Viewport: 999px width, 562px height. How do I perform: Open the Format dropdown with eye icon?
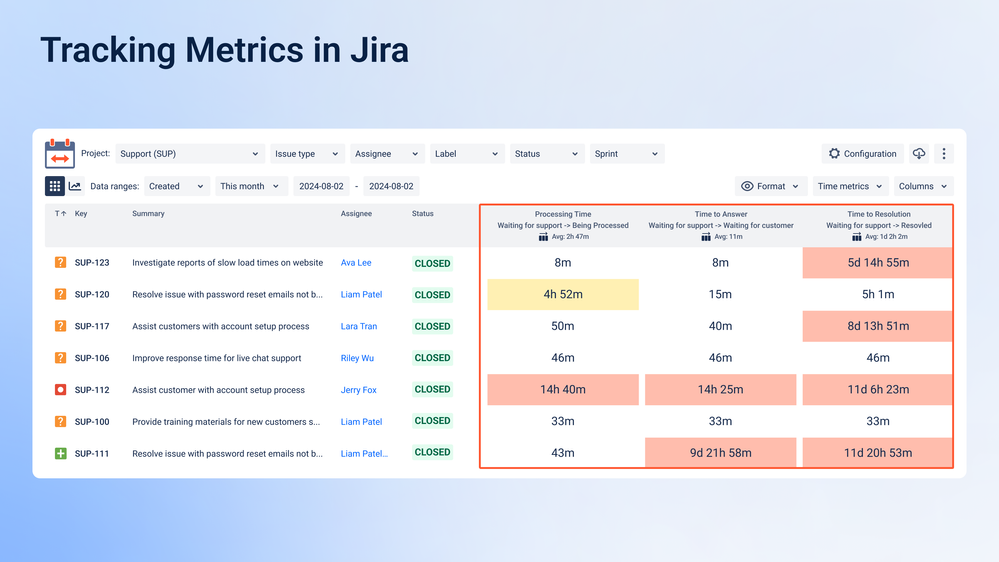click(771, 186)
